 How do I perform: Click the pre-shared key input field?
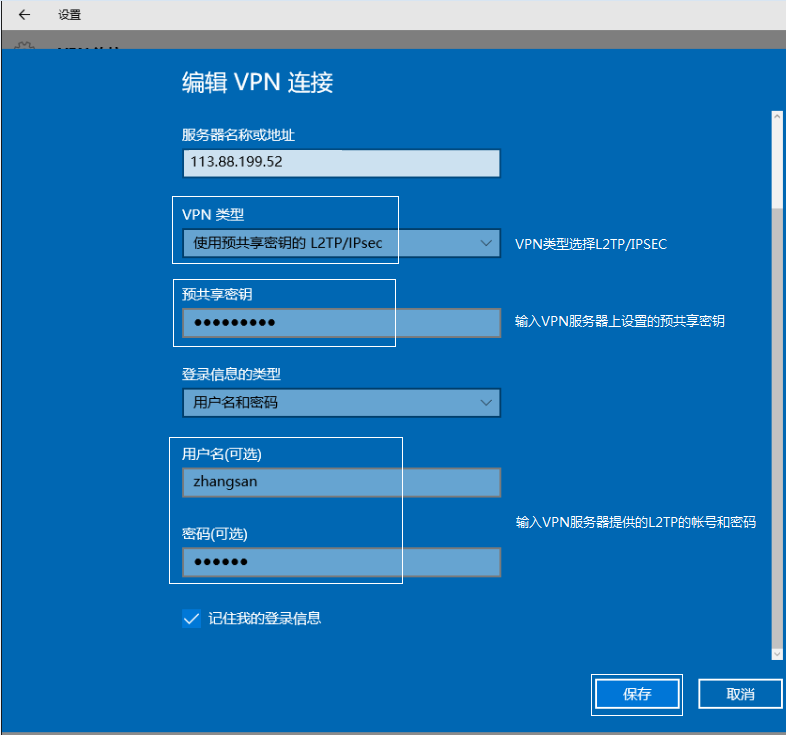(x=341, y=323)
